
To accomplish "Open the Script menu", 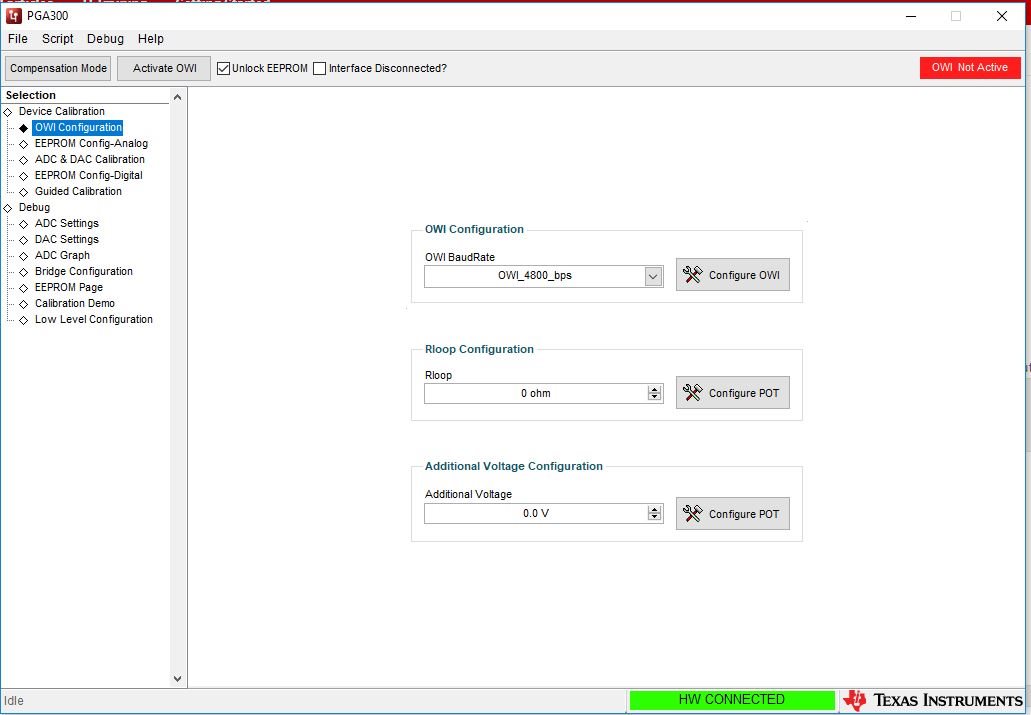I will 58,39.
